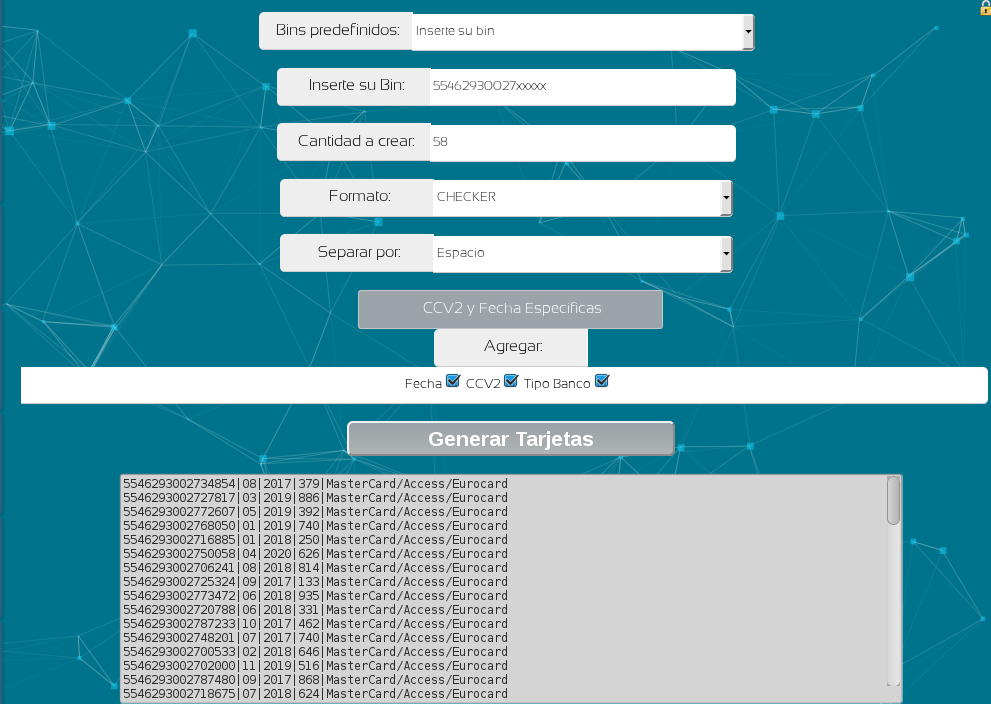Click the 'Separar por:' label
The image size is (991, 704).
pos(359,253)
